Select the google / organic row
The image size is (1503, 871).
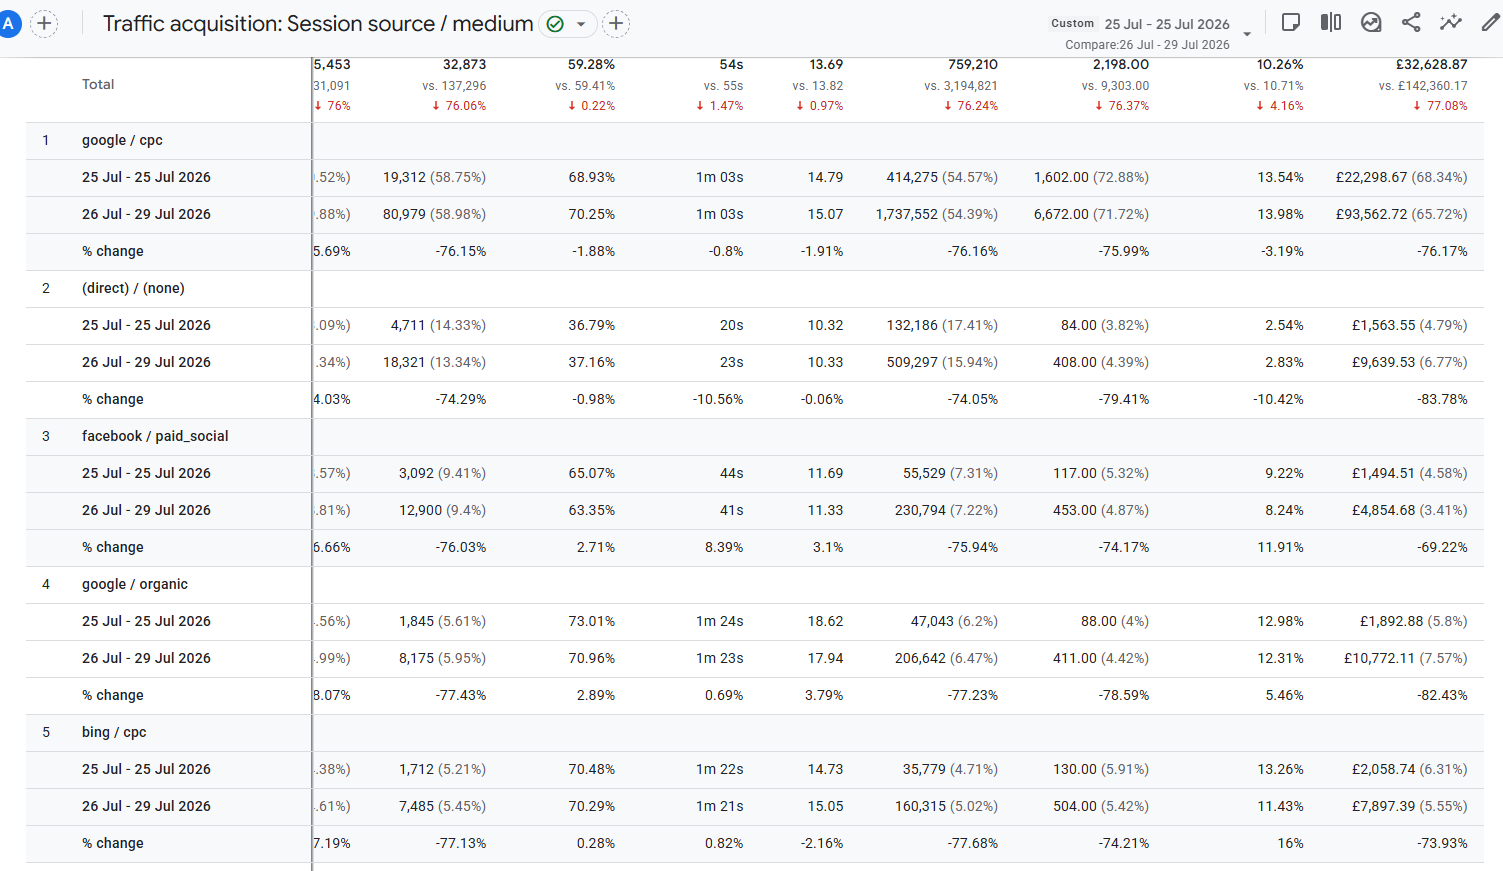pos(754,585)
